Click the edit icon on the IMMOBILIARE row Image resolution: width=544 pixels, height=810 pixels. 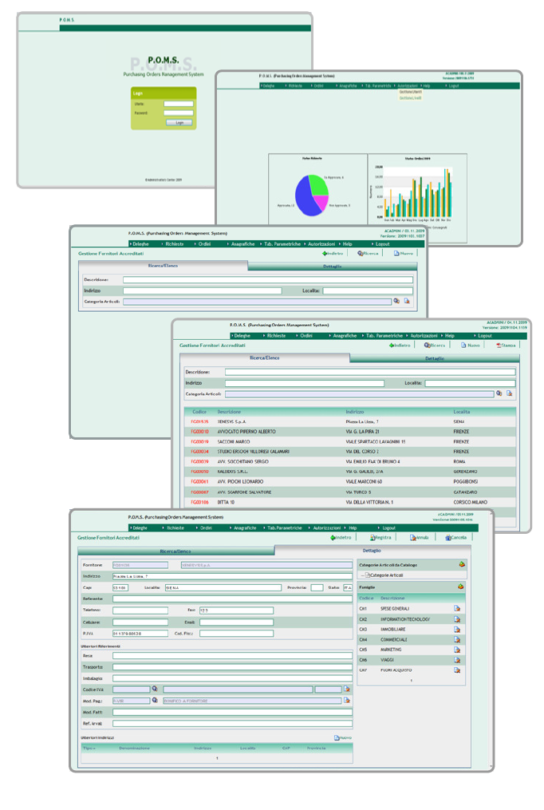point(457,629)
